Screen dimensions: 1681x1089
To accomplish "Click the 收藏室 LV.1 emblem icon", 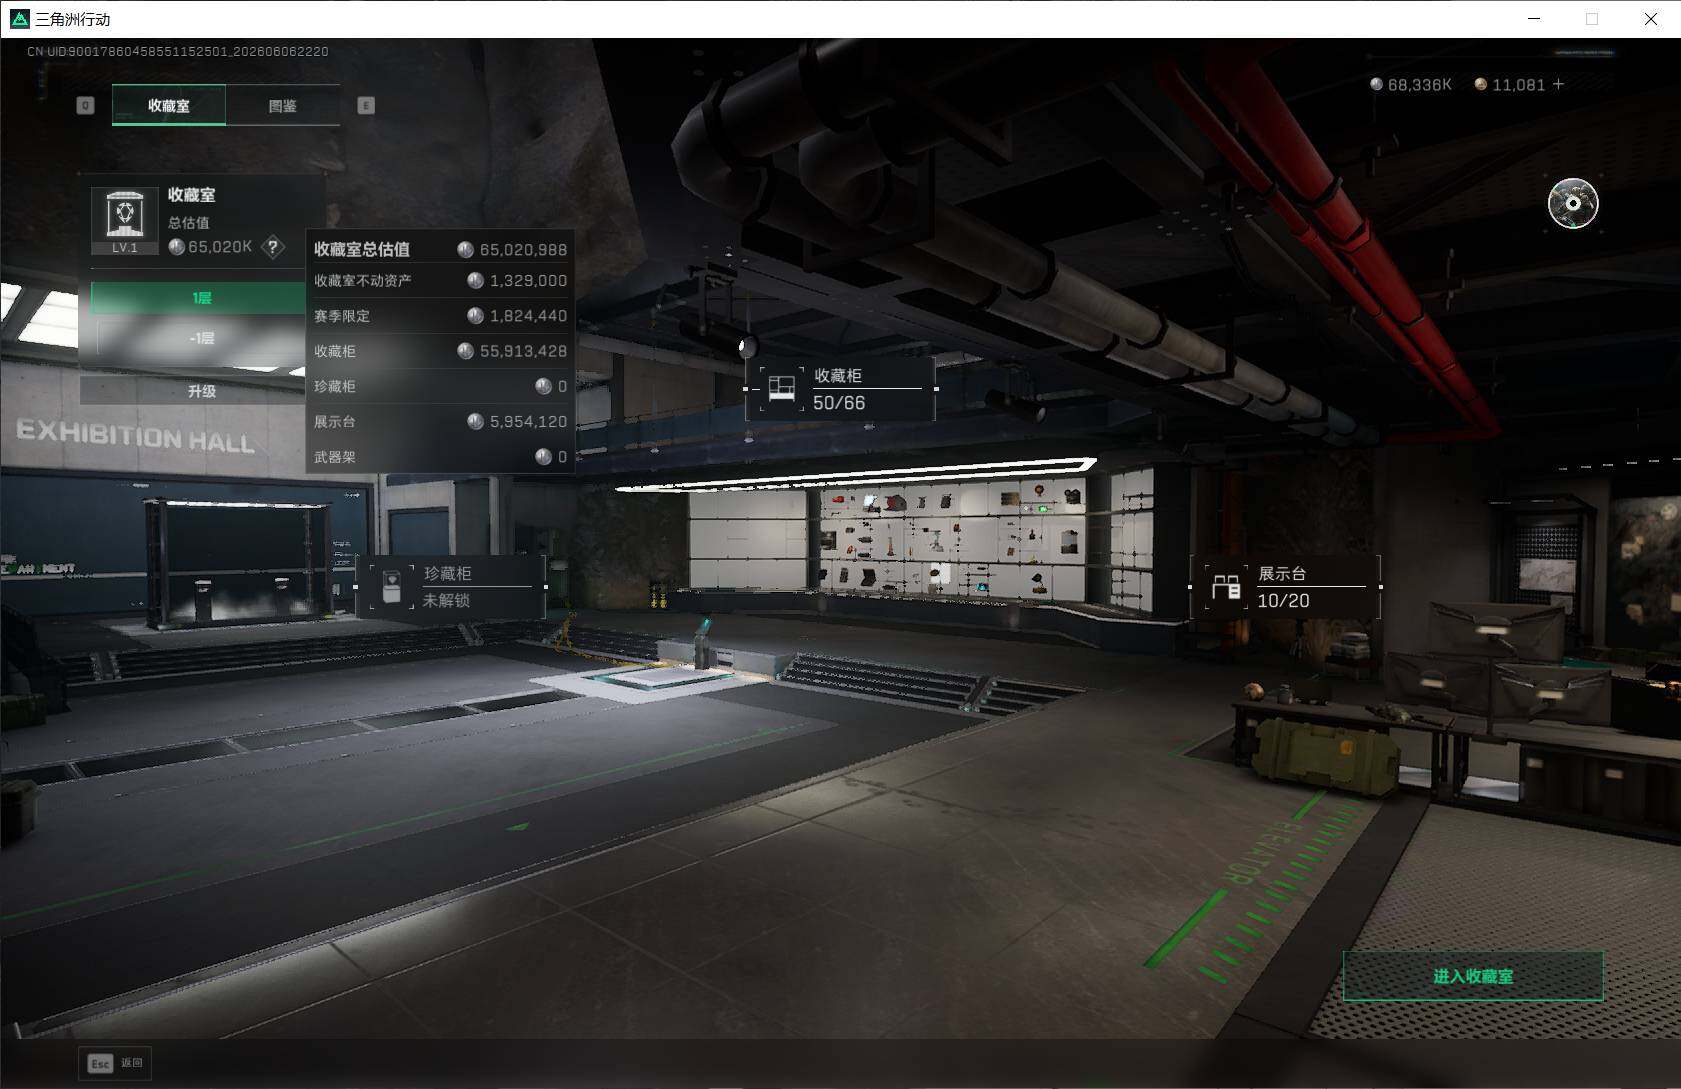I will [125, 220].
